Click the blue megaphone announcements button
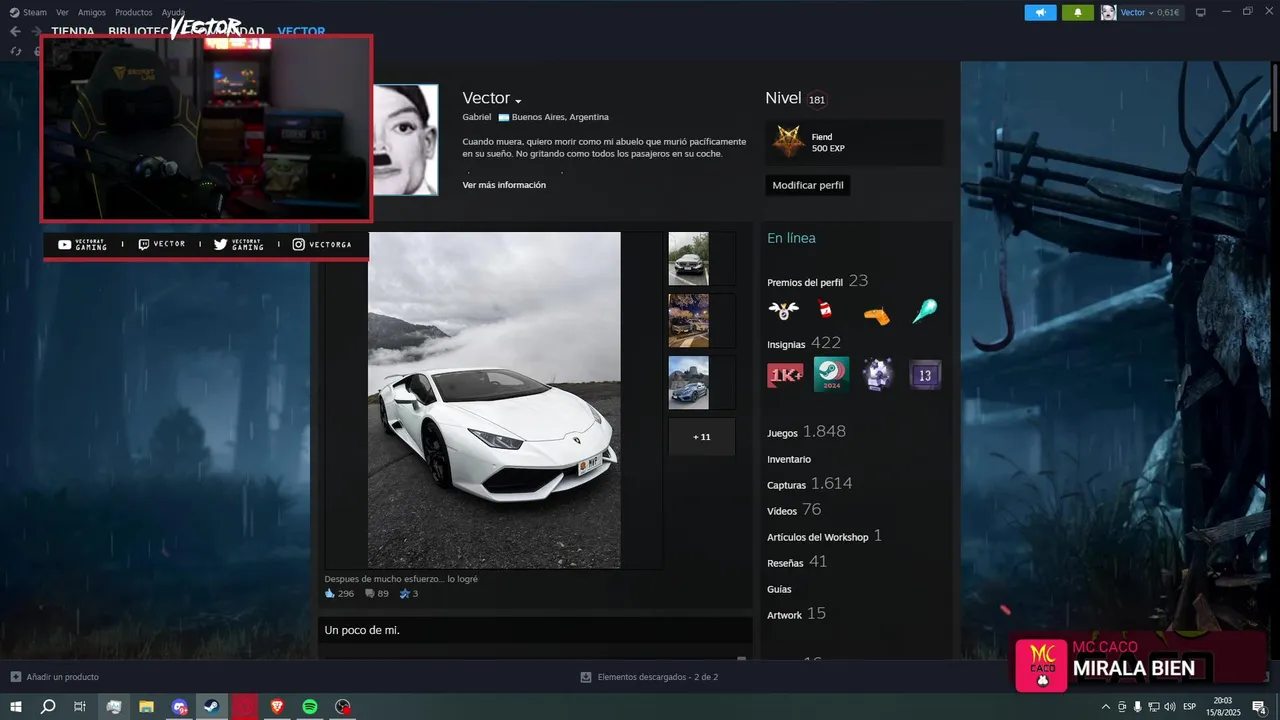This screenshot has width=1280, height=720. (1040, 12)
